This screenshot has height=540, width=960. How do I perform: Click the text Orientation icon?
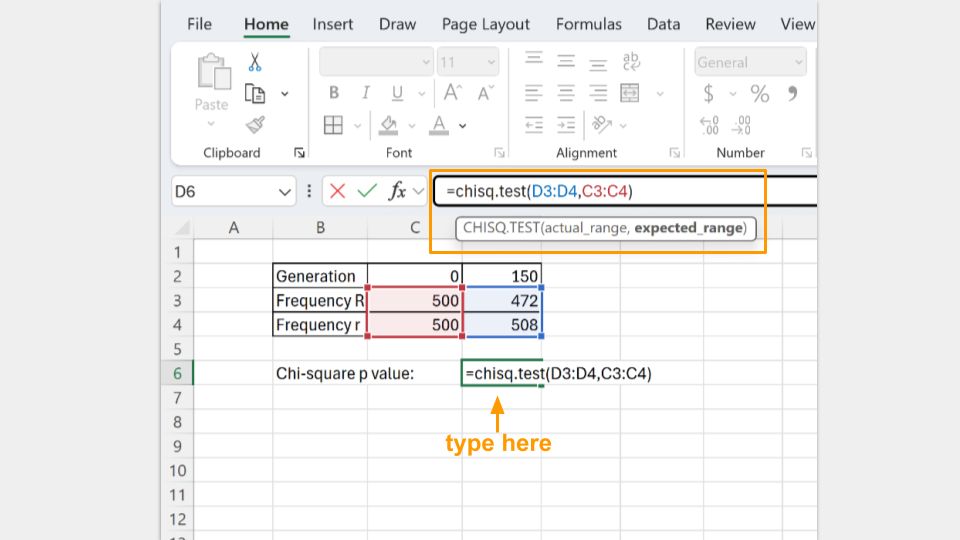602,125
